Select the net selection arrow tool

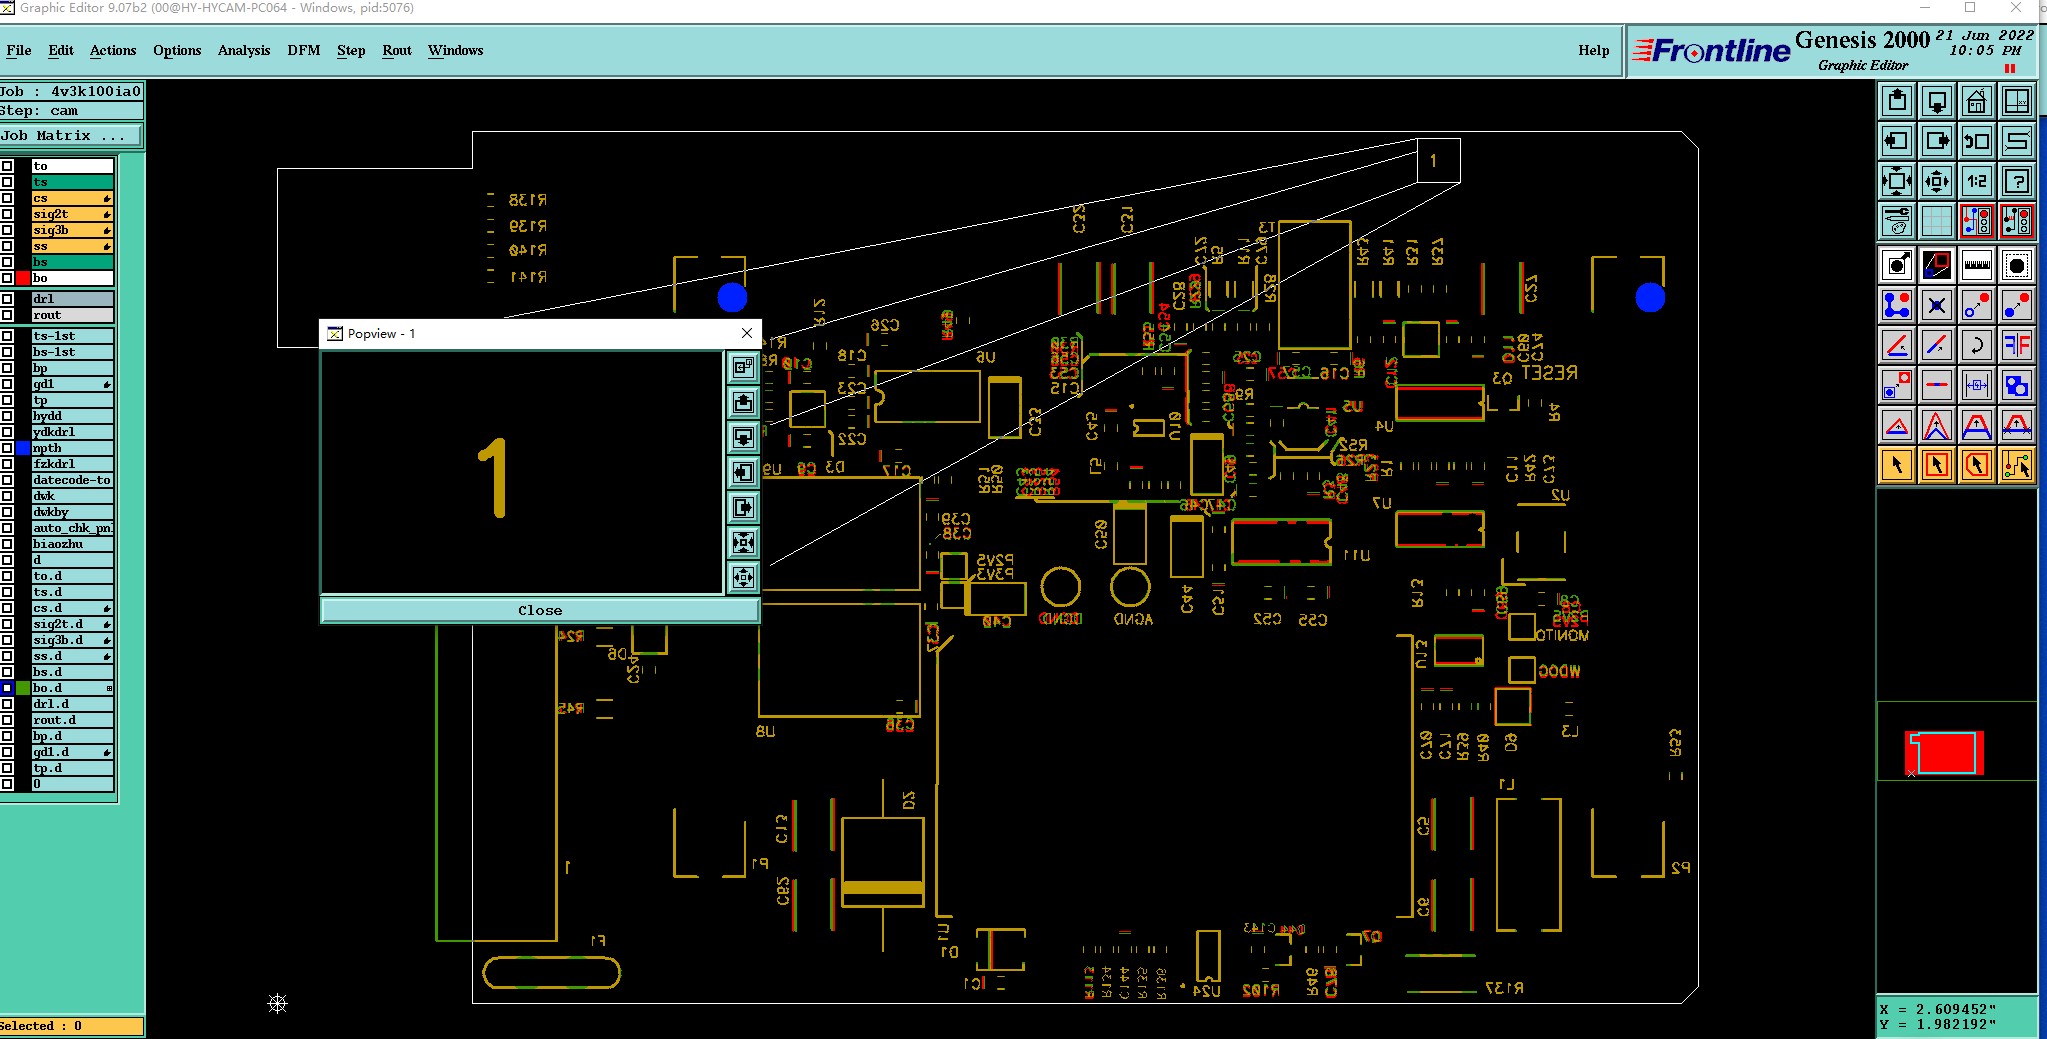[2017, 465]
